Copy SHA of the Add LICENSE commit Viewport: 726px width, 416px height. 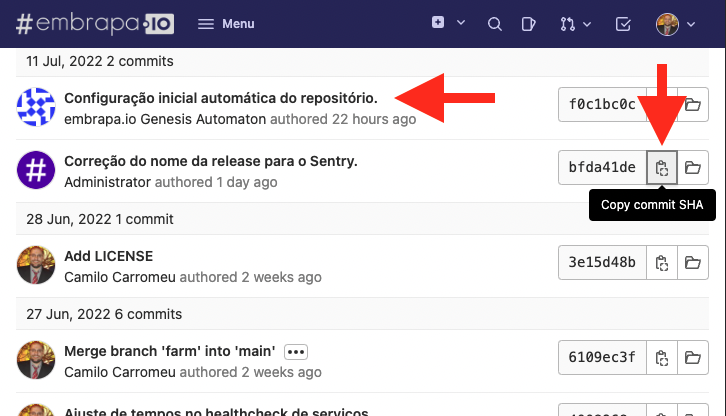tap(661, 263)
